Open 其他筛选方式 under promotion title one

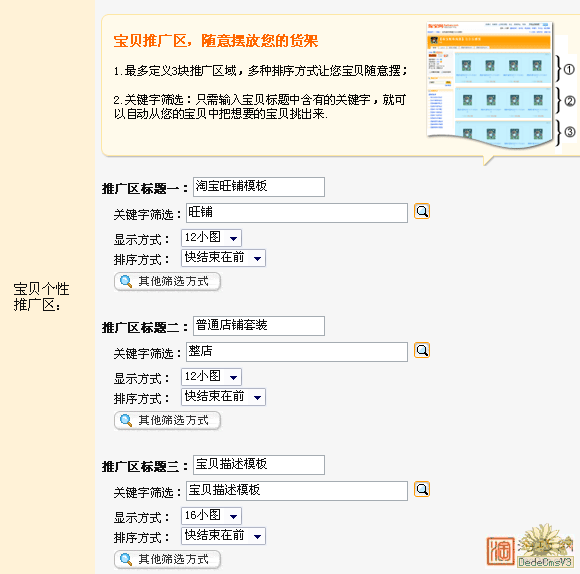point(168,281)
